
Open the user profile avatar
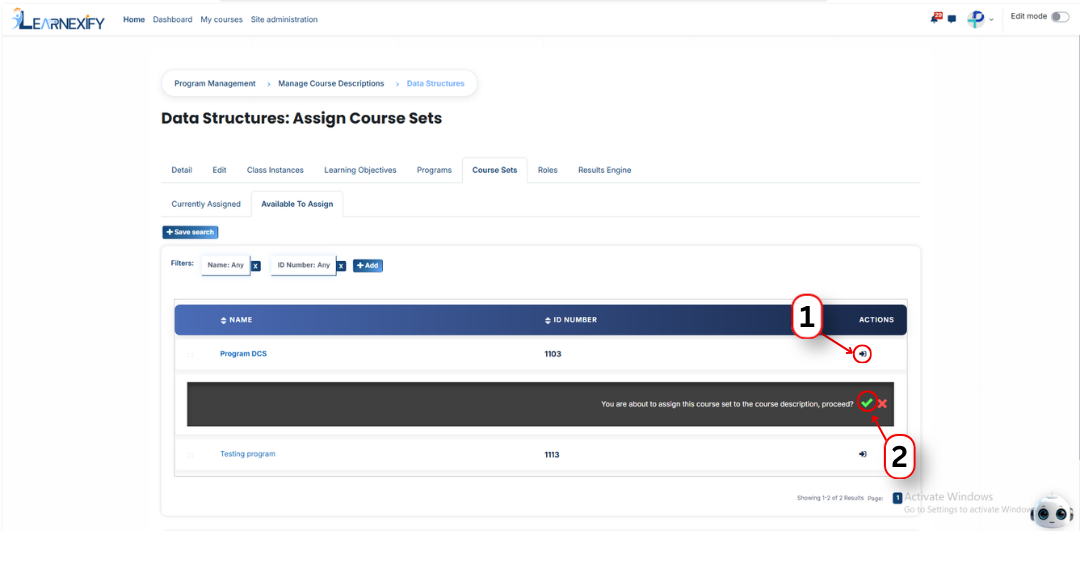(975, 19)
